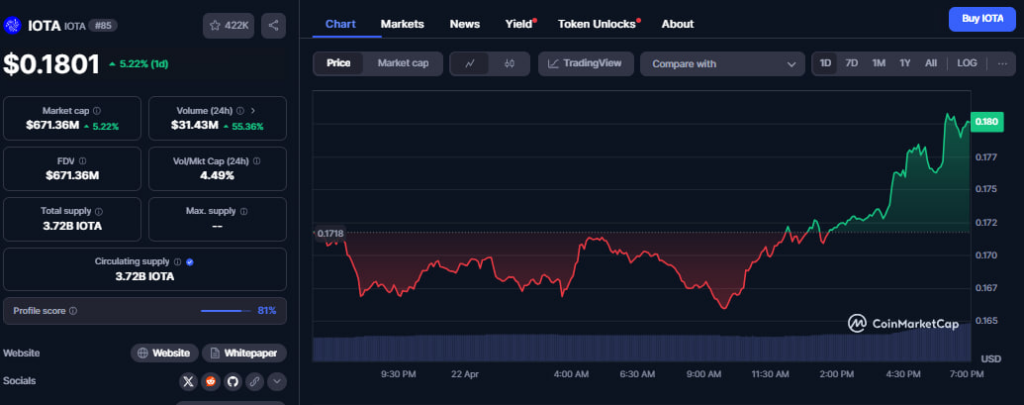Open the Compare with dropdown
The image size is (1024, 405).
coord(722,64)
